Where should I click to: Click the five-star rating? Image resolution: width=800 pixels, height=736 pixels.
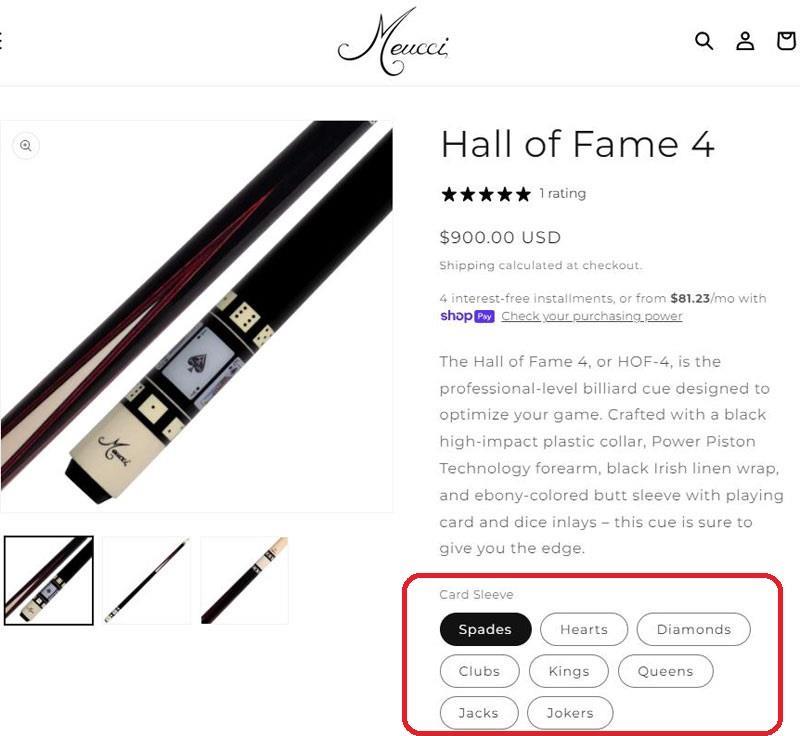[486, 194]
